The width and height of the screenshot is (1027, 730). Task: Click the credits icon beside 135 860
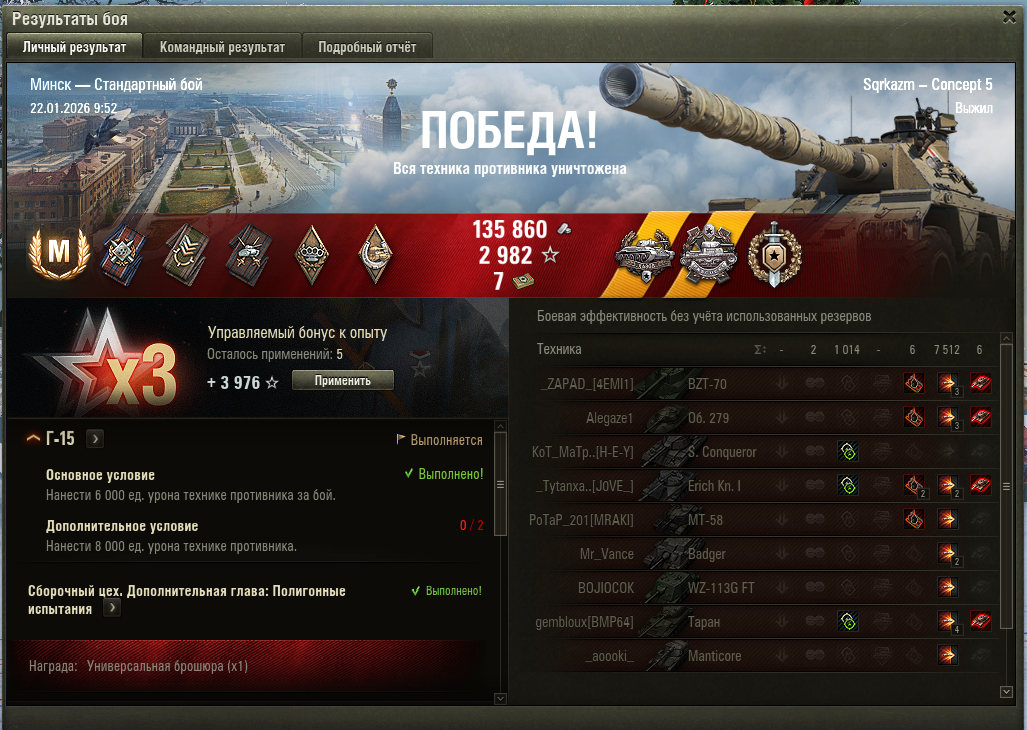pyautogui.click(x=563, y=229)
